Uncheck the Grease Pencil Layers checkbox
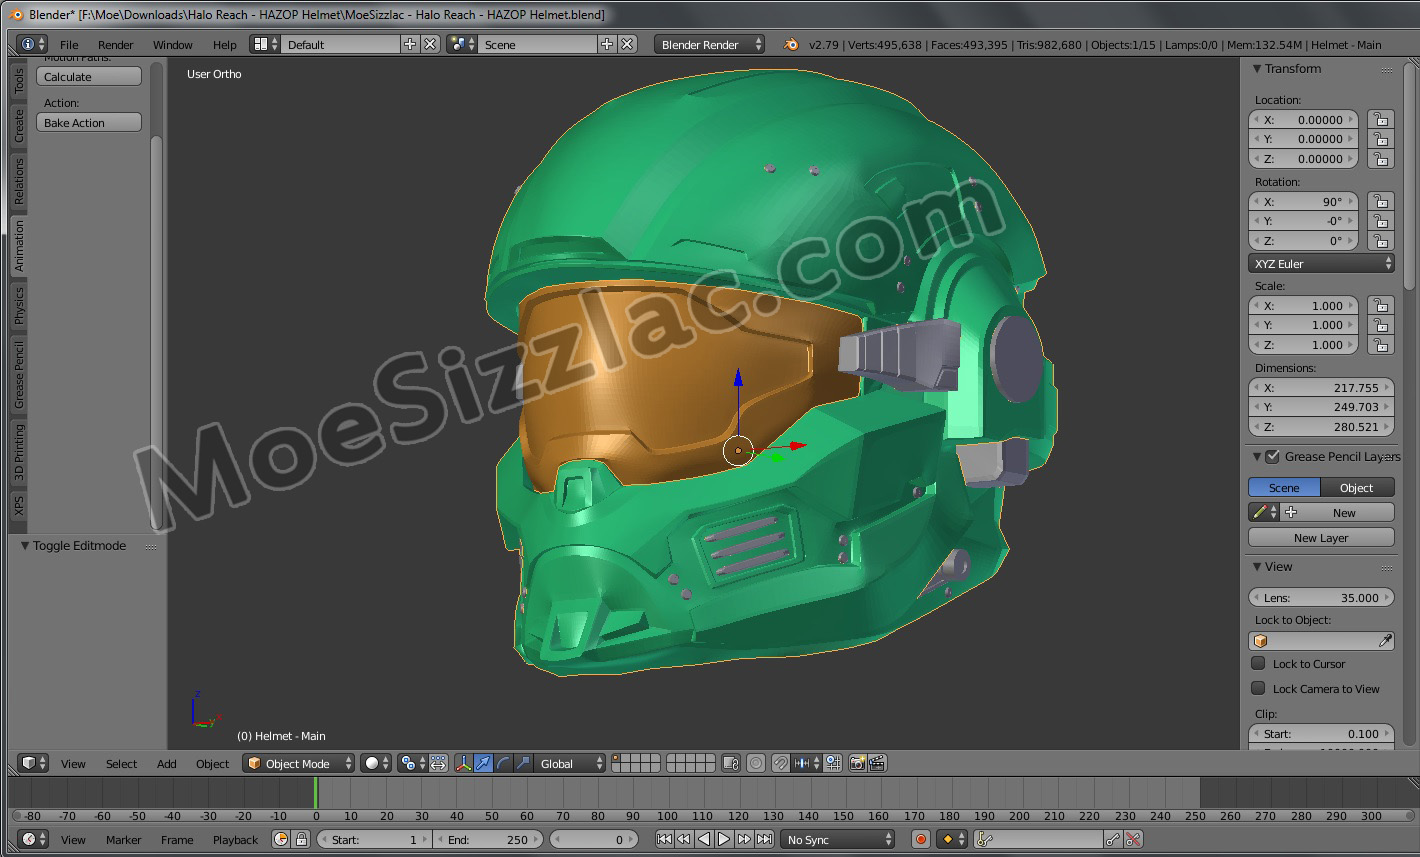Viewport: 1420px width, 857px height. click(x=1272, y=457)
